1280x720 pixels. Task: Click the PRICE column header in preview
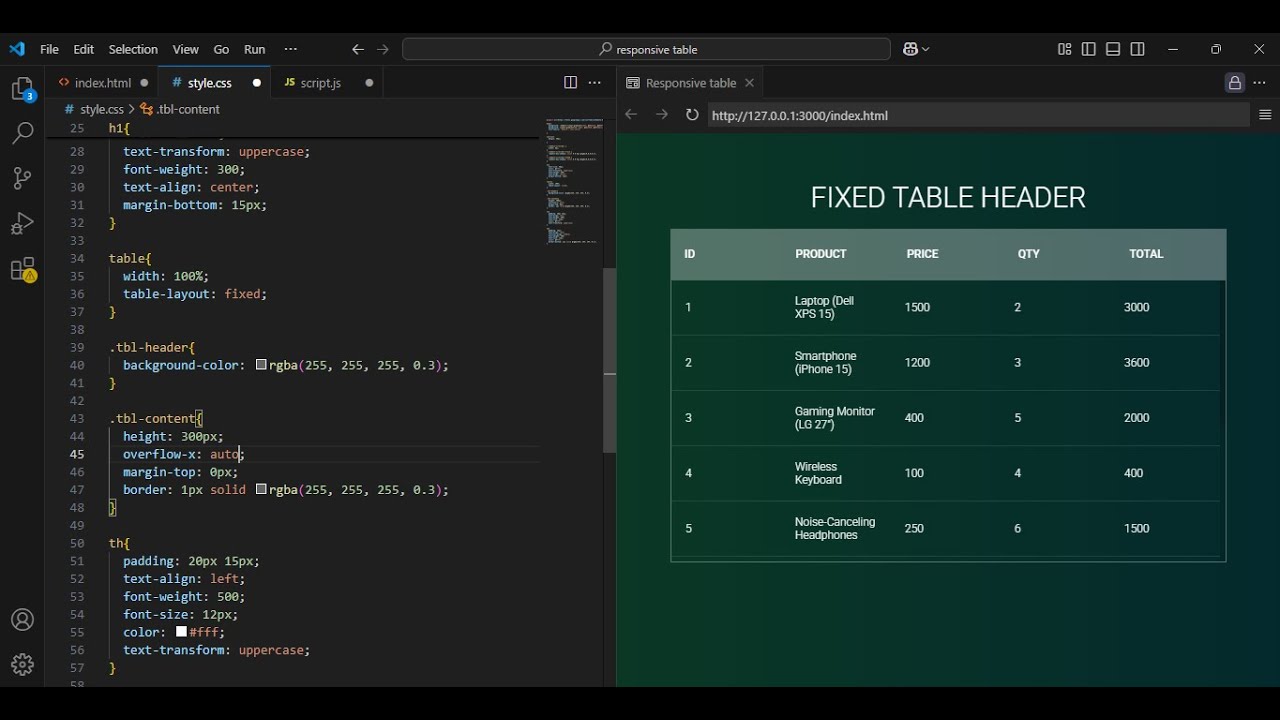pos(922,254)
